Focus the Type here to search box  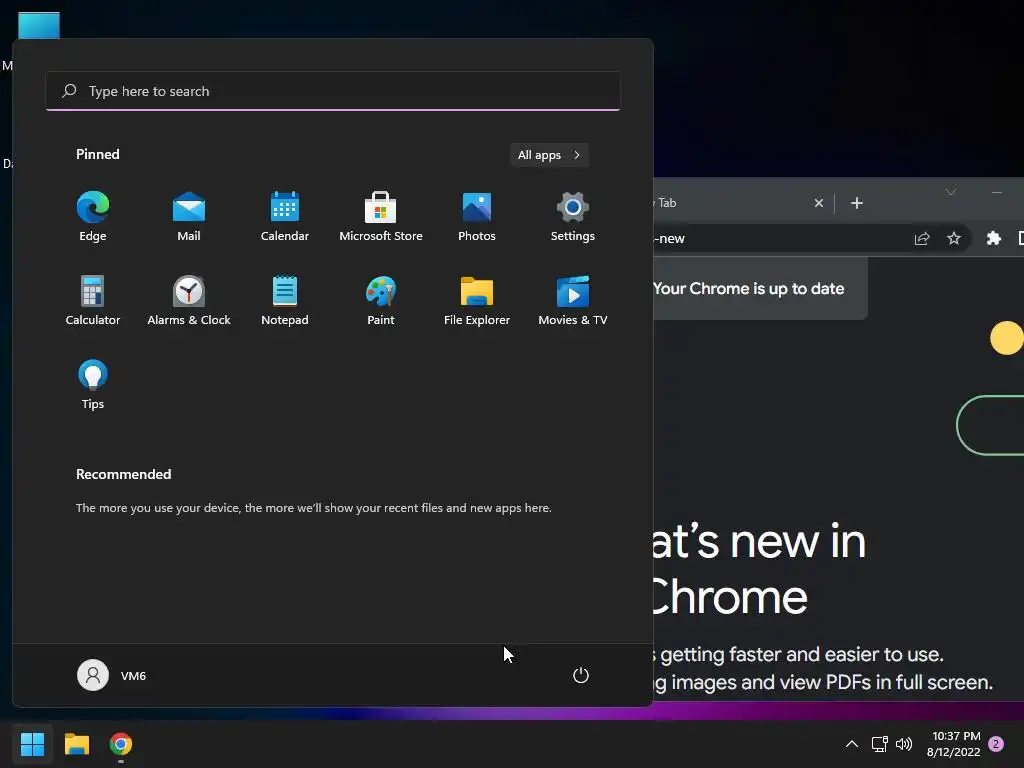333,91
